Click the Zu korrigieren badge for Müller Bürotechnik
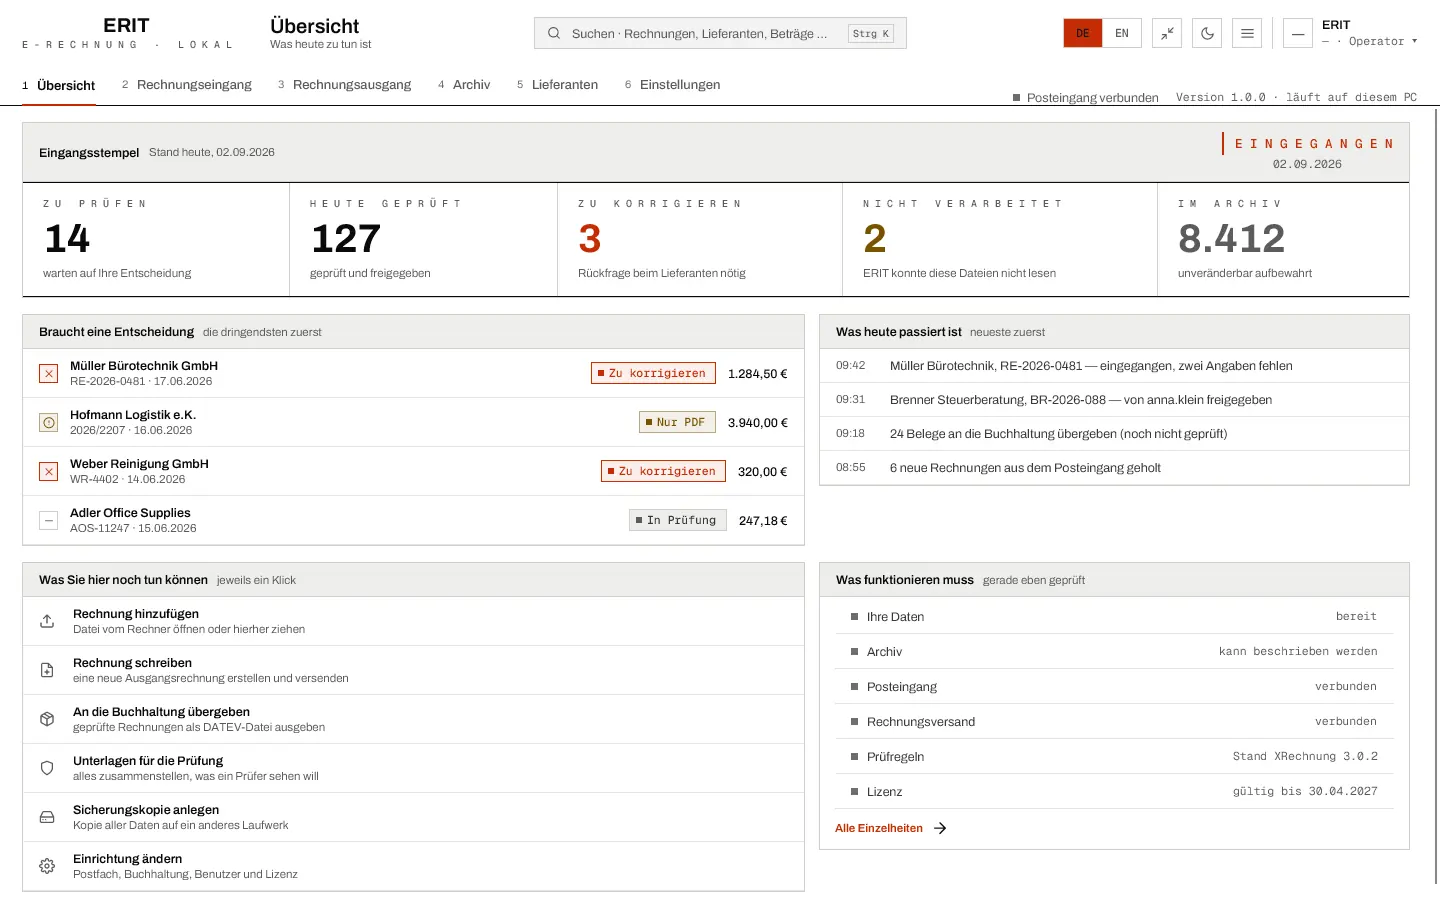Screen dimensions: 1440x900 pos(653,373)
